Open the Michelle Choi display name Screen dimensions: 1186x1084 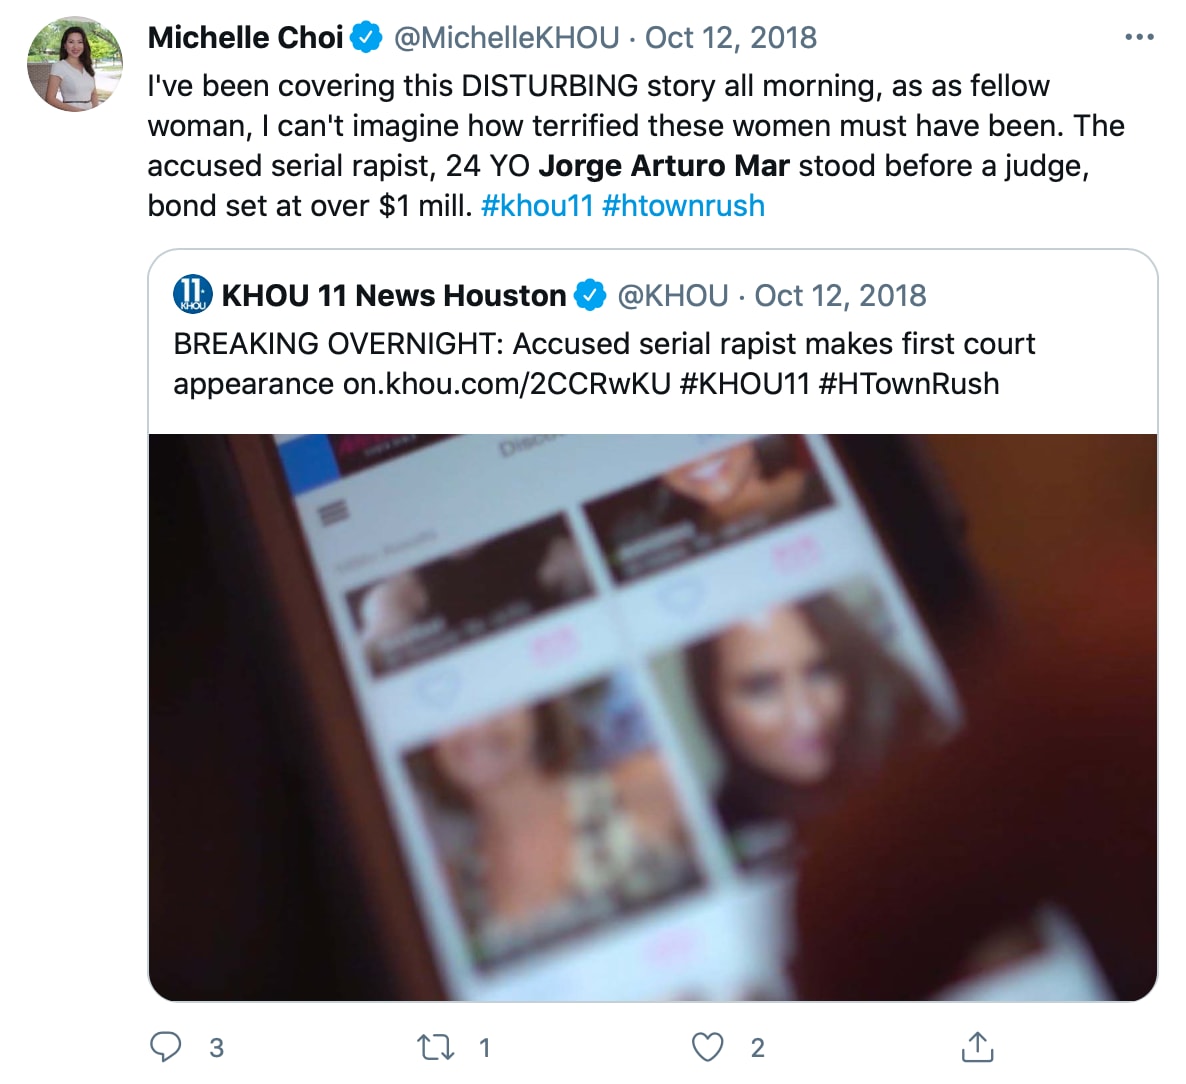(x=245, y=38)
